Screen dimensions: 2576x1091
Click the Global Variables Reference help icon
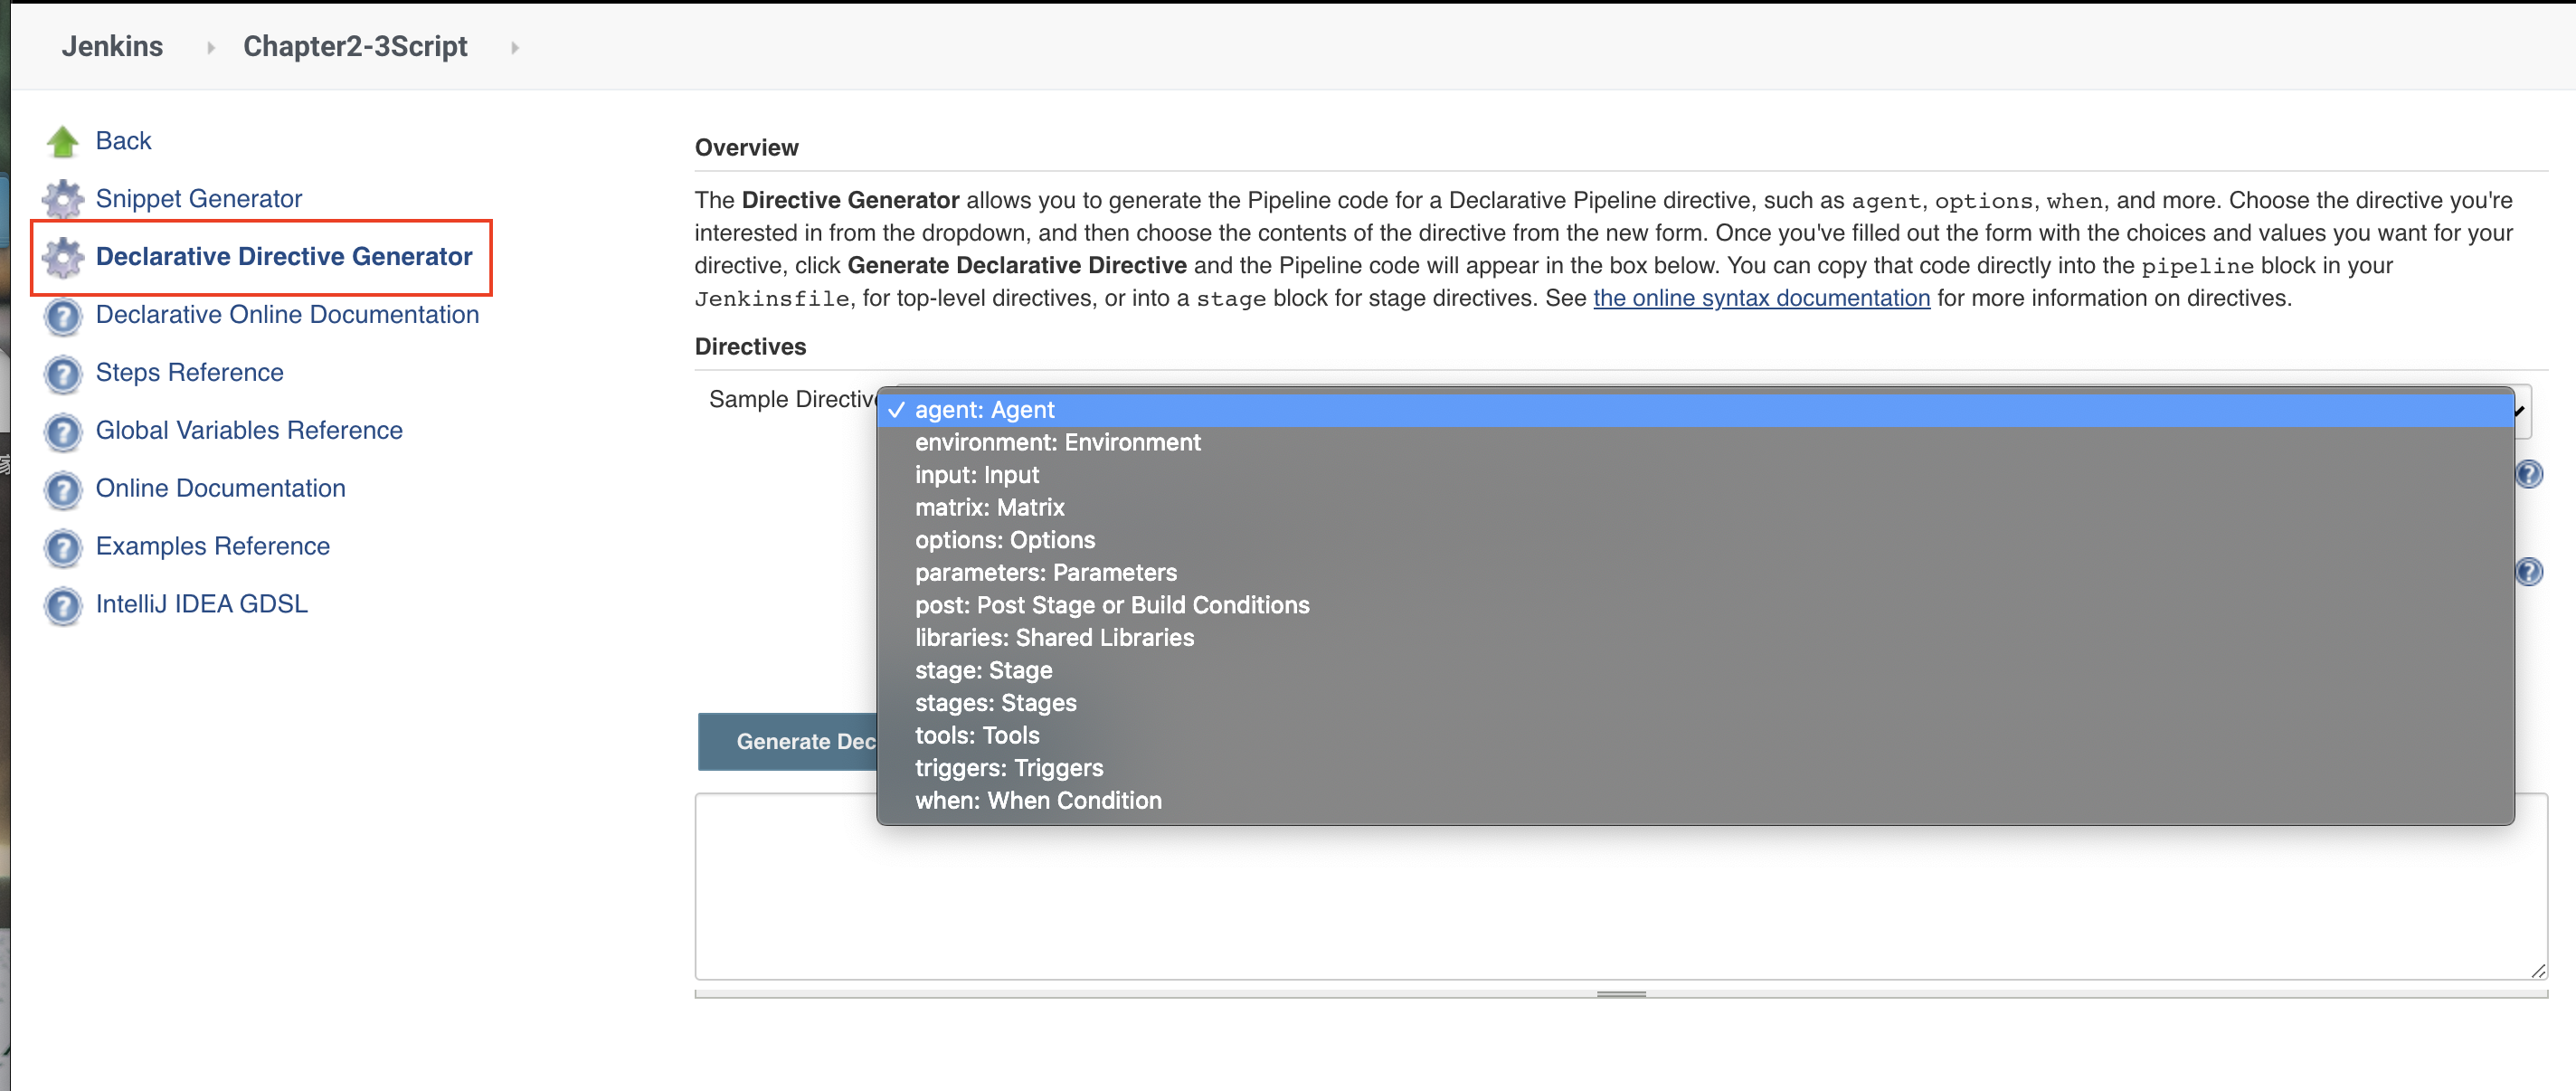(x=66, y=431)
